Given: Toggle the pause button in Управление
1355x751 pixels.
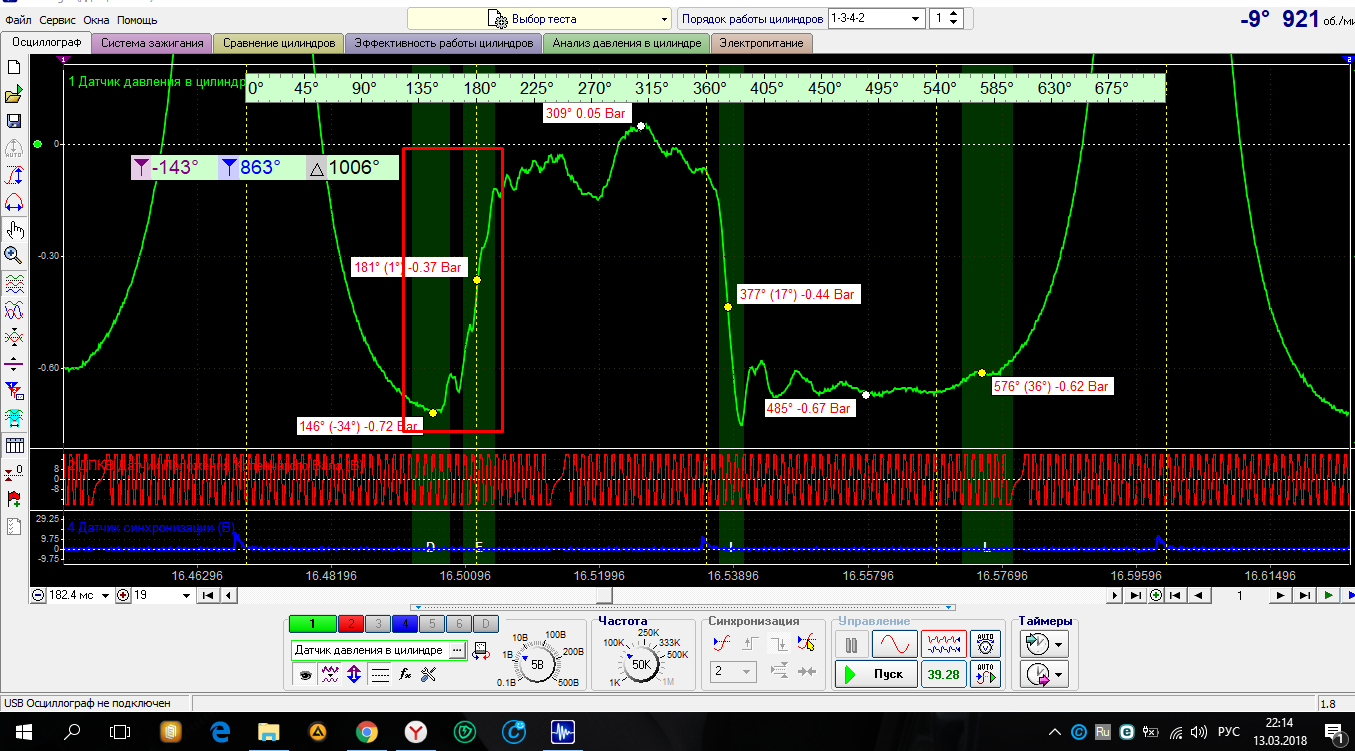Looking at the screenshot, I should click(852, 644).
